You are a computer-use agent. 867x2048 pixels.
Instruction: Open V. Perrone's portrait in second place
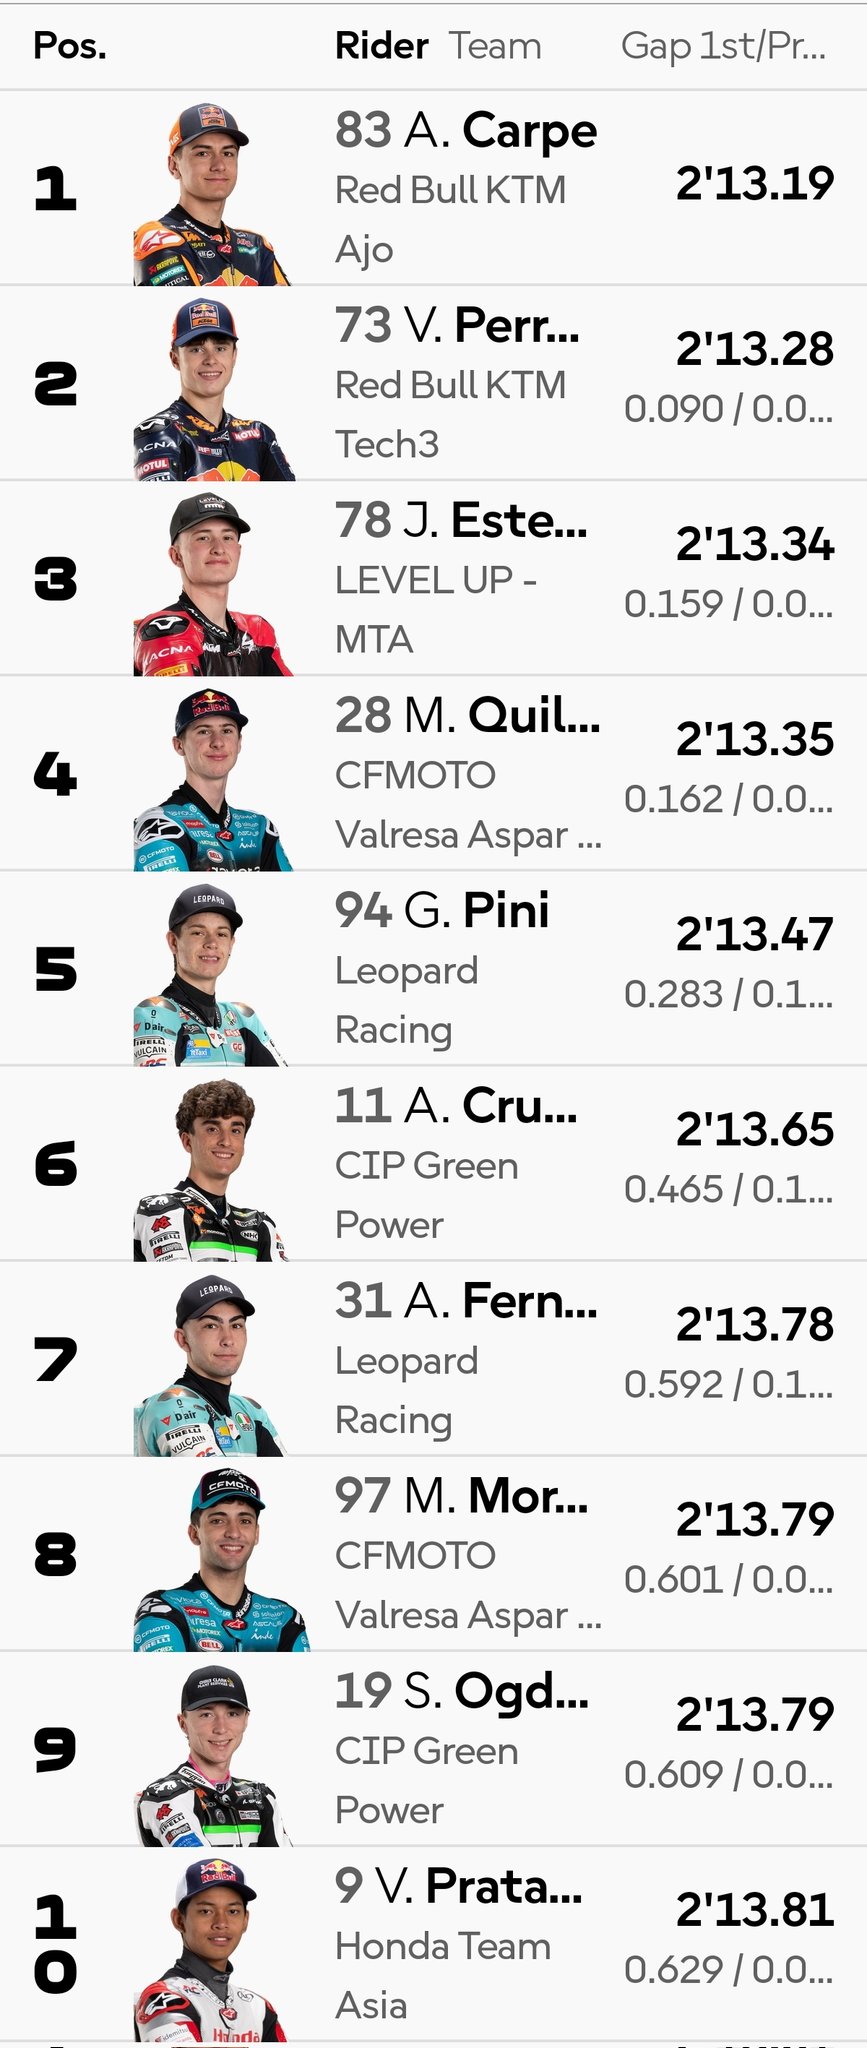pyautogui.click(x=212, y=390)
